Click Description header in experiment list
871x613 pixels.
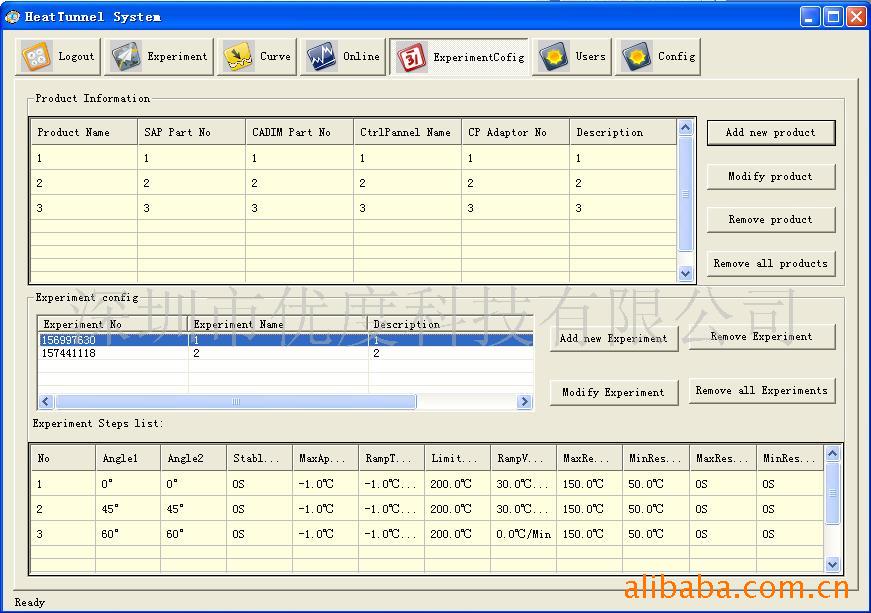450,324
